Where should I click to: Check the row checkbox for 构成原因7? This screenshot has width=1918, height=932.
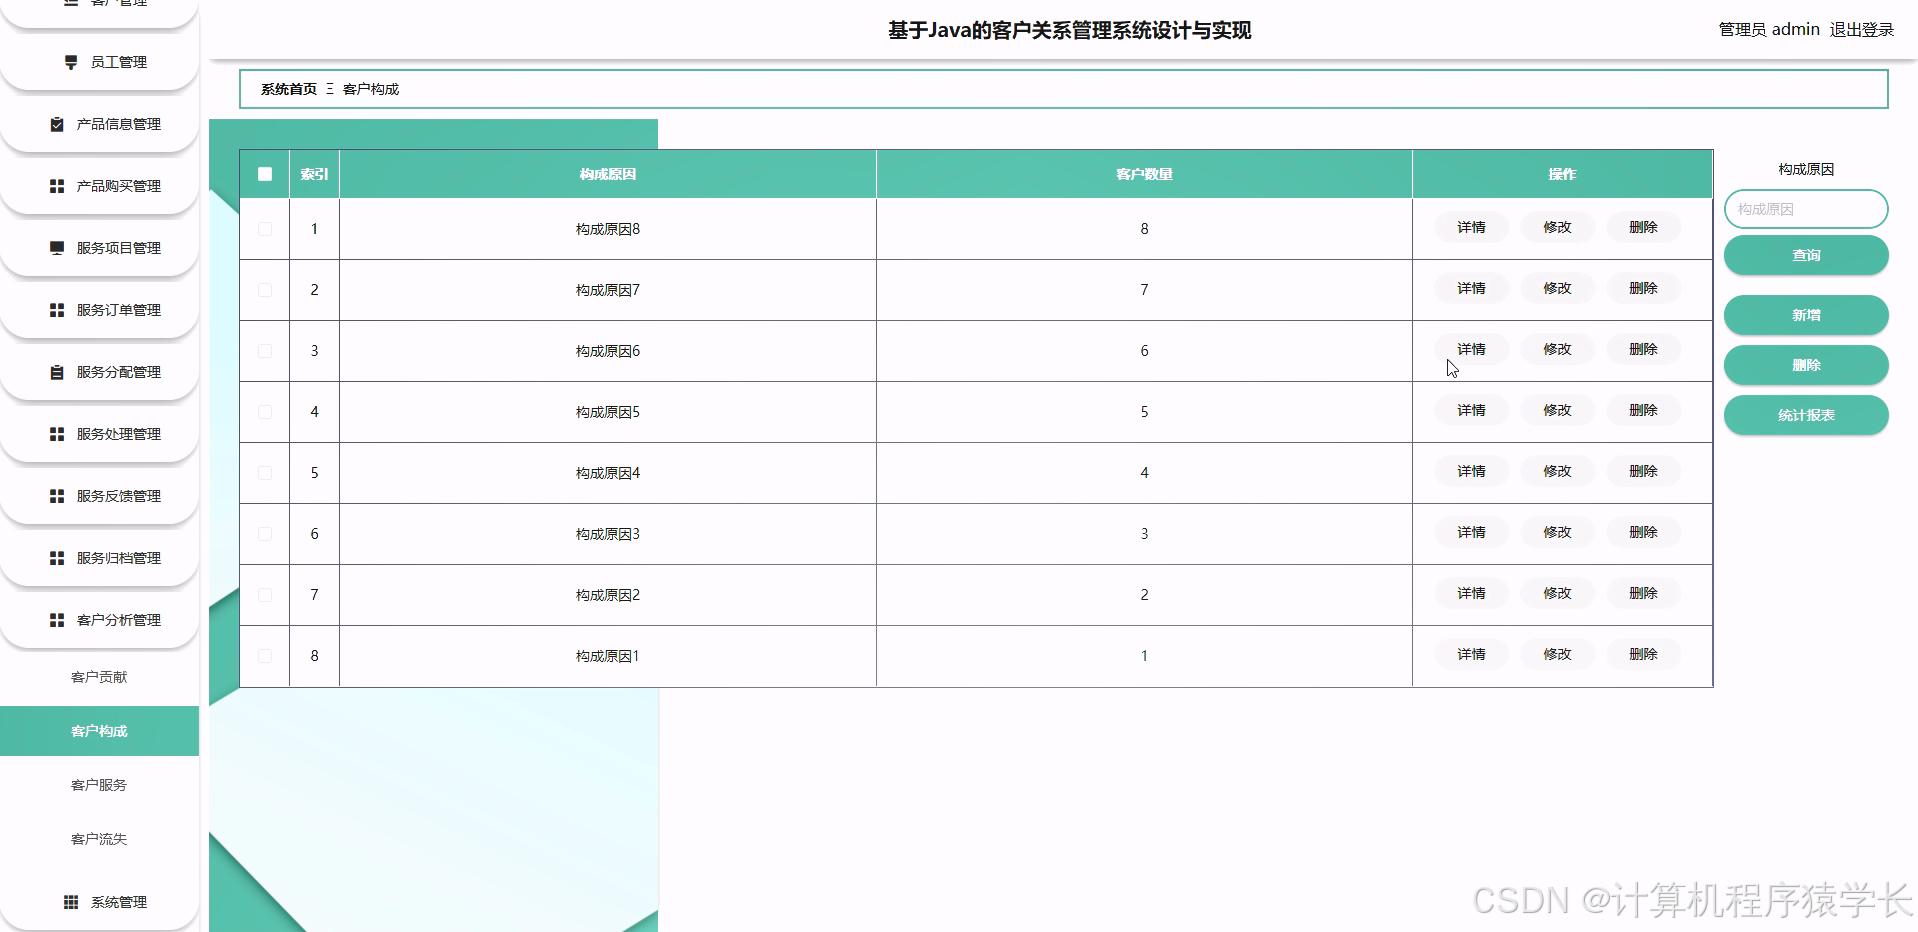pyautogui.click(x=265, y=290)
